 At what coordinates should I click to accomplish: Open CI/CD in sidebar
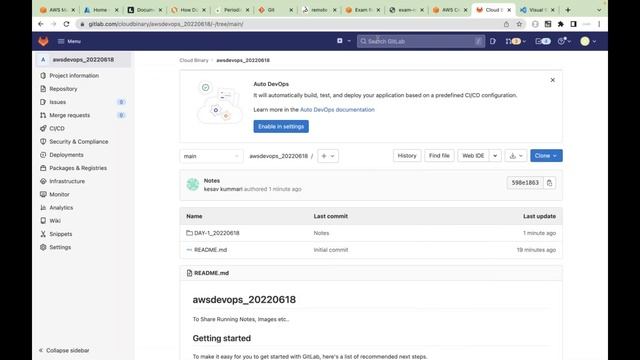coord(57,128)
